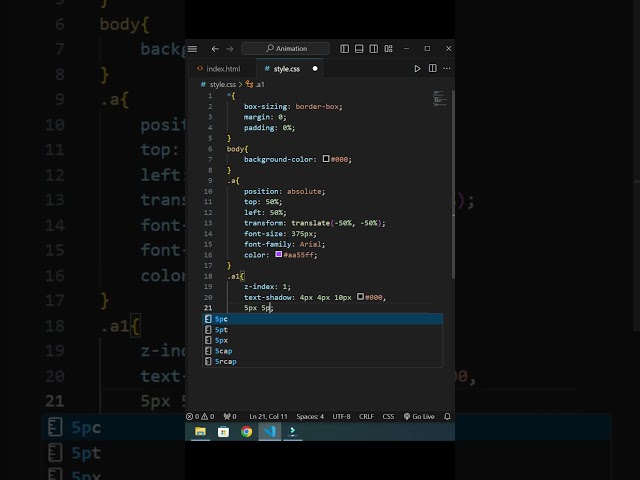Viewport: 640px width, 480px height.
Task: Open the #aa55ff color swatch on line 16
Action: click(x=278, y=254)
